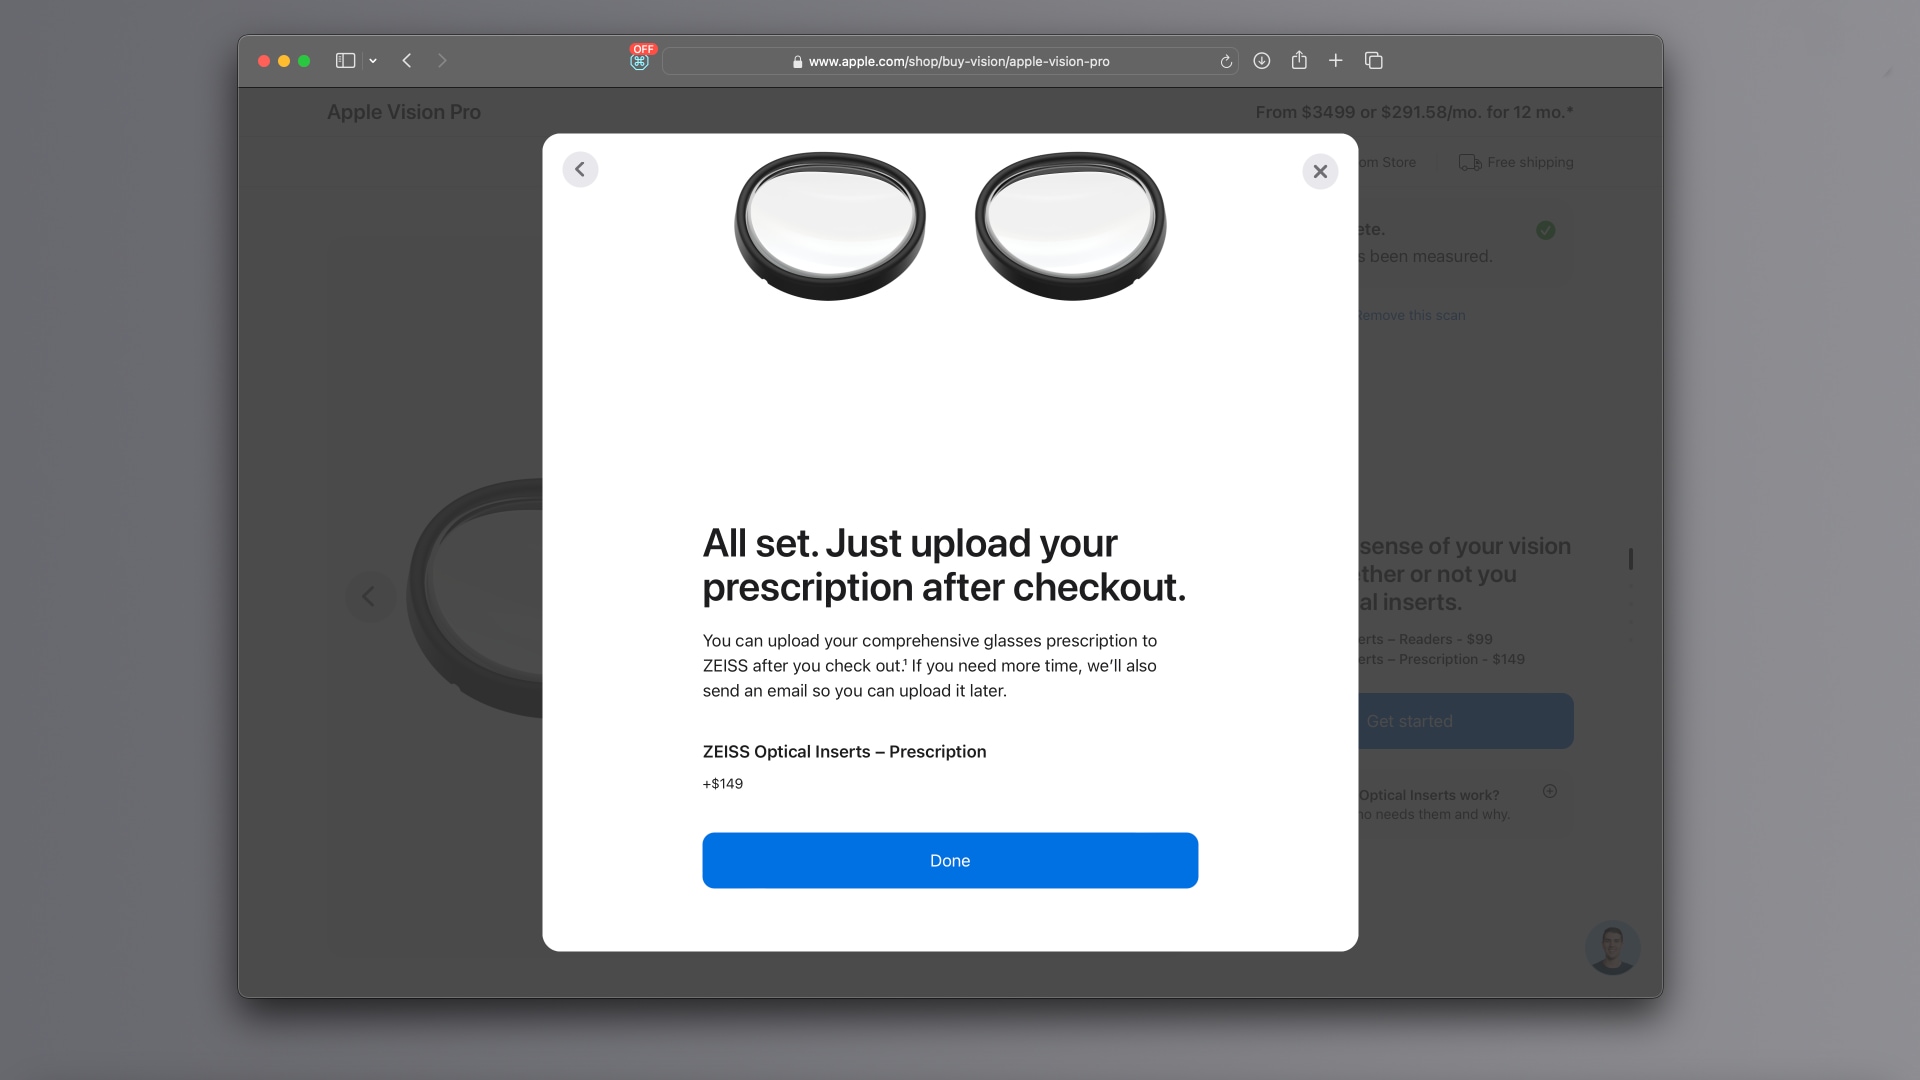1920x1080 pixels.
Task: Click the OFF extension icon
Action: pos(640,58)
